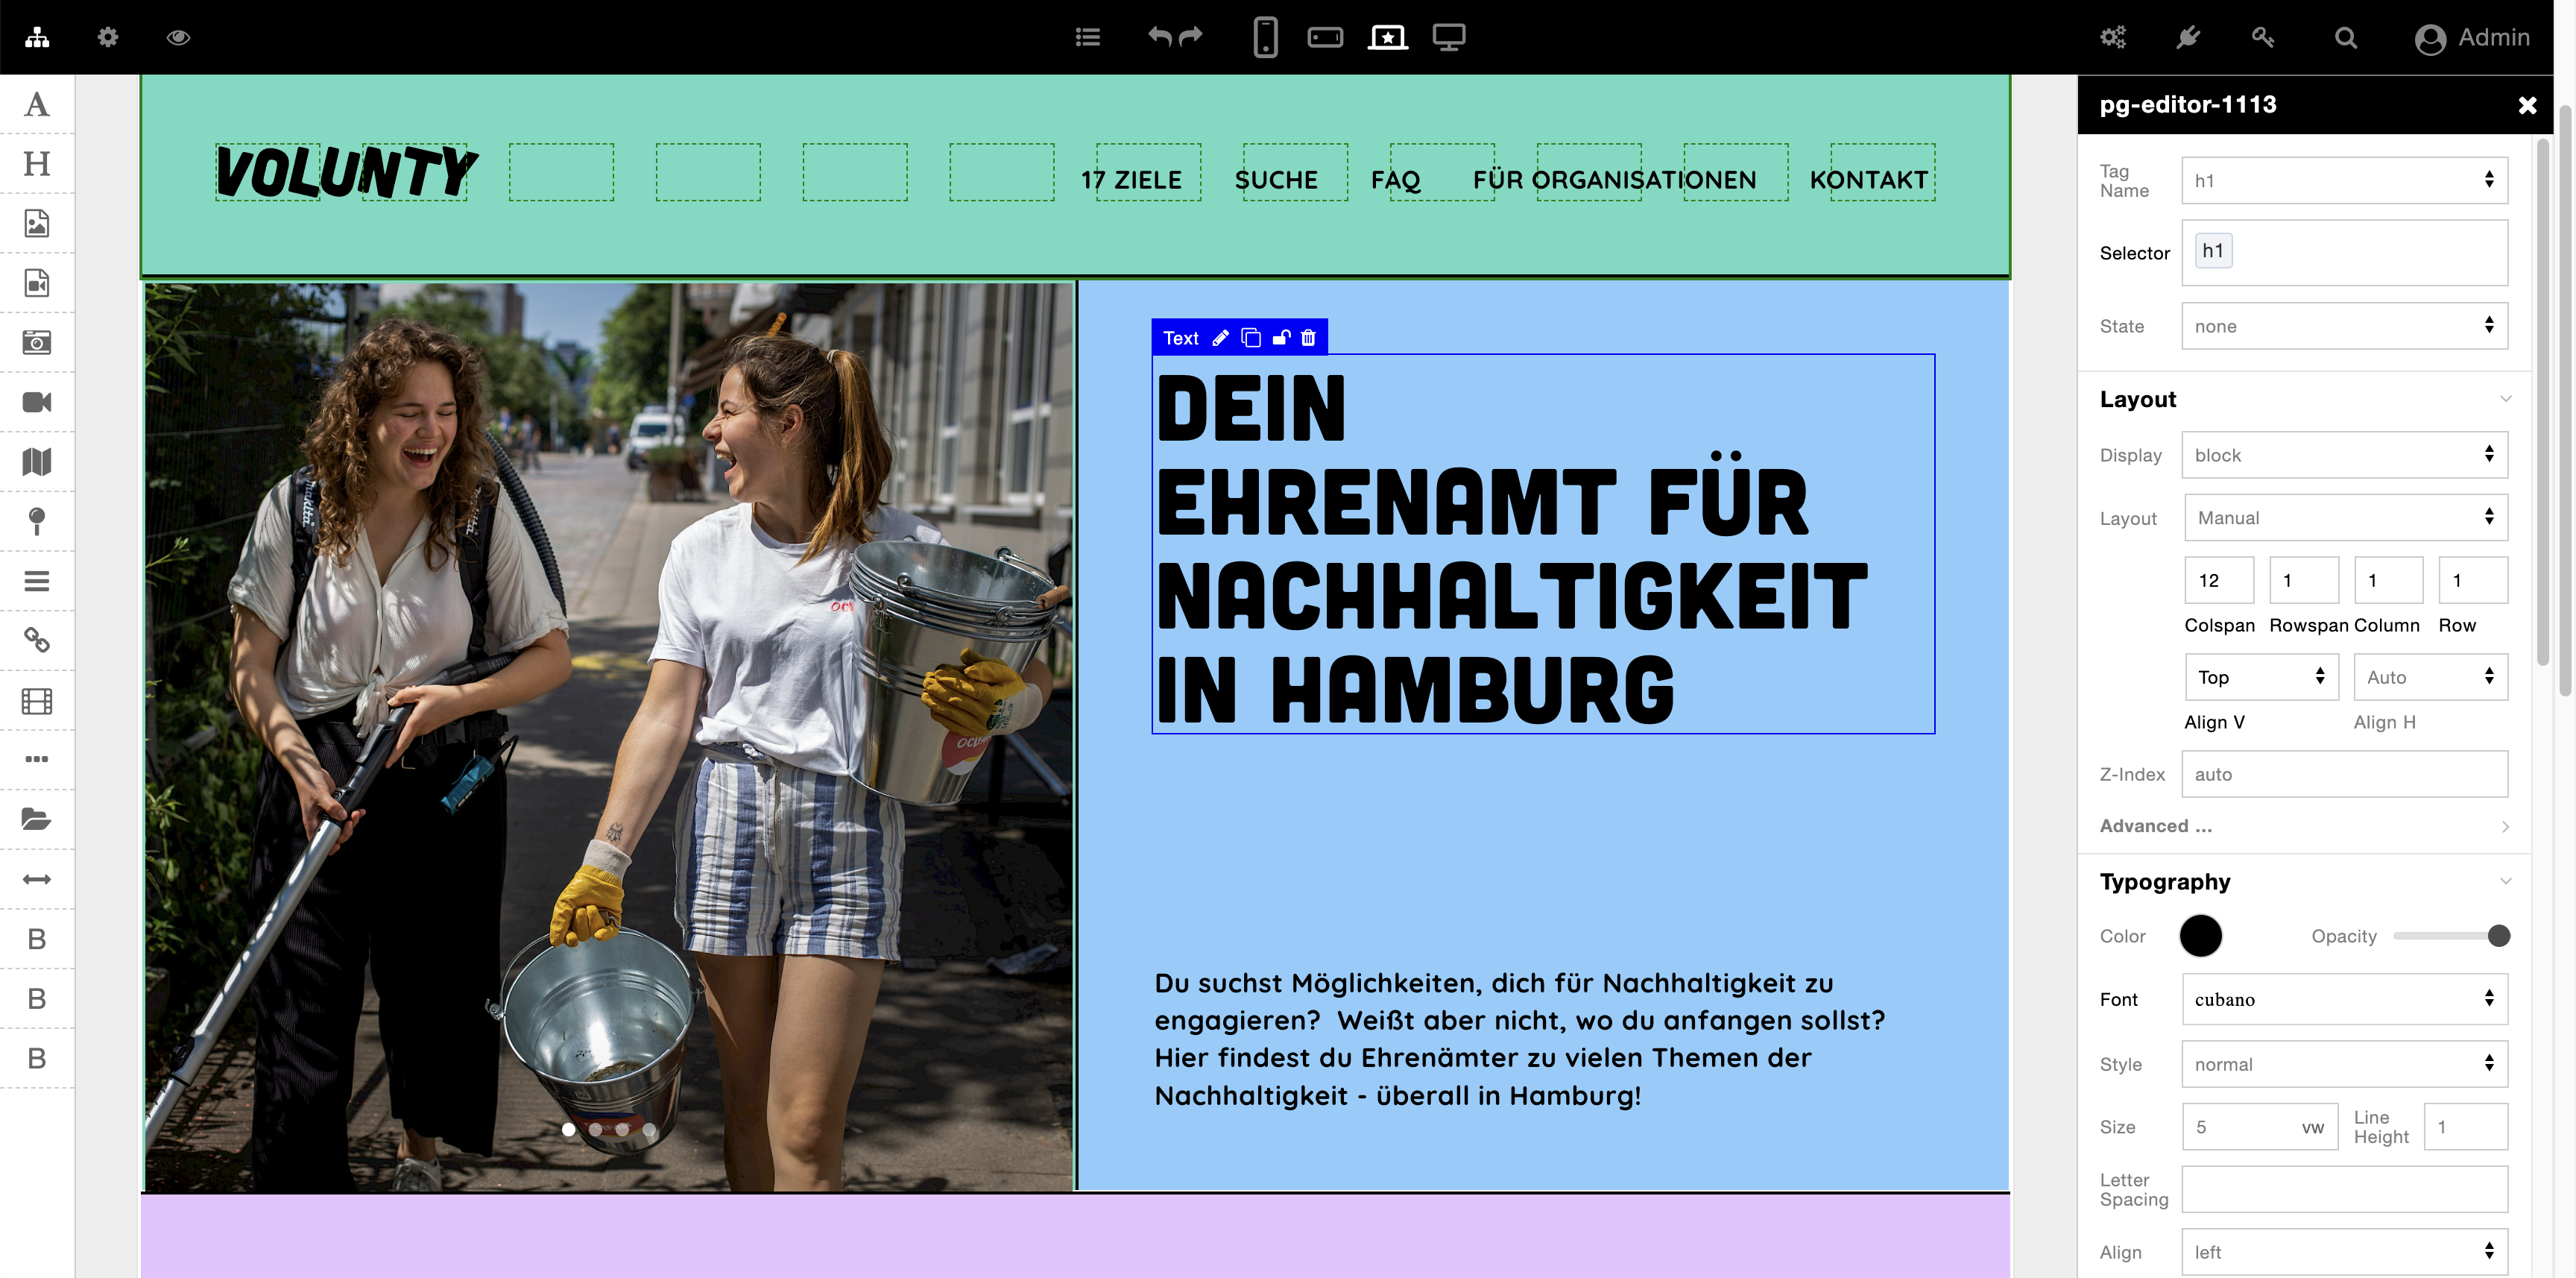Screen dimensions: 2576x1278
Task: Open the cogs configuration icon
Action: (x=2113, y=37)
